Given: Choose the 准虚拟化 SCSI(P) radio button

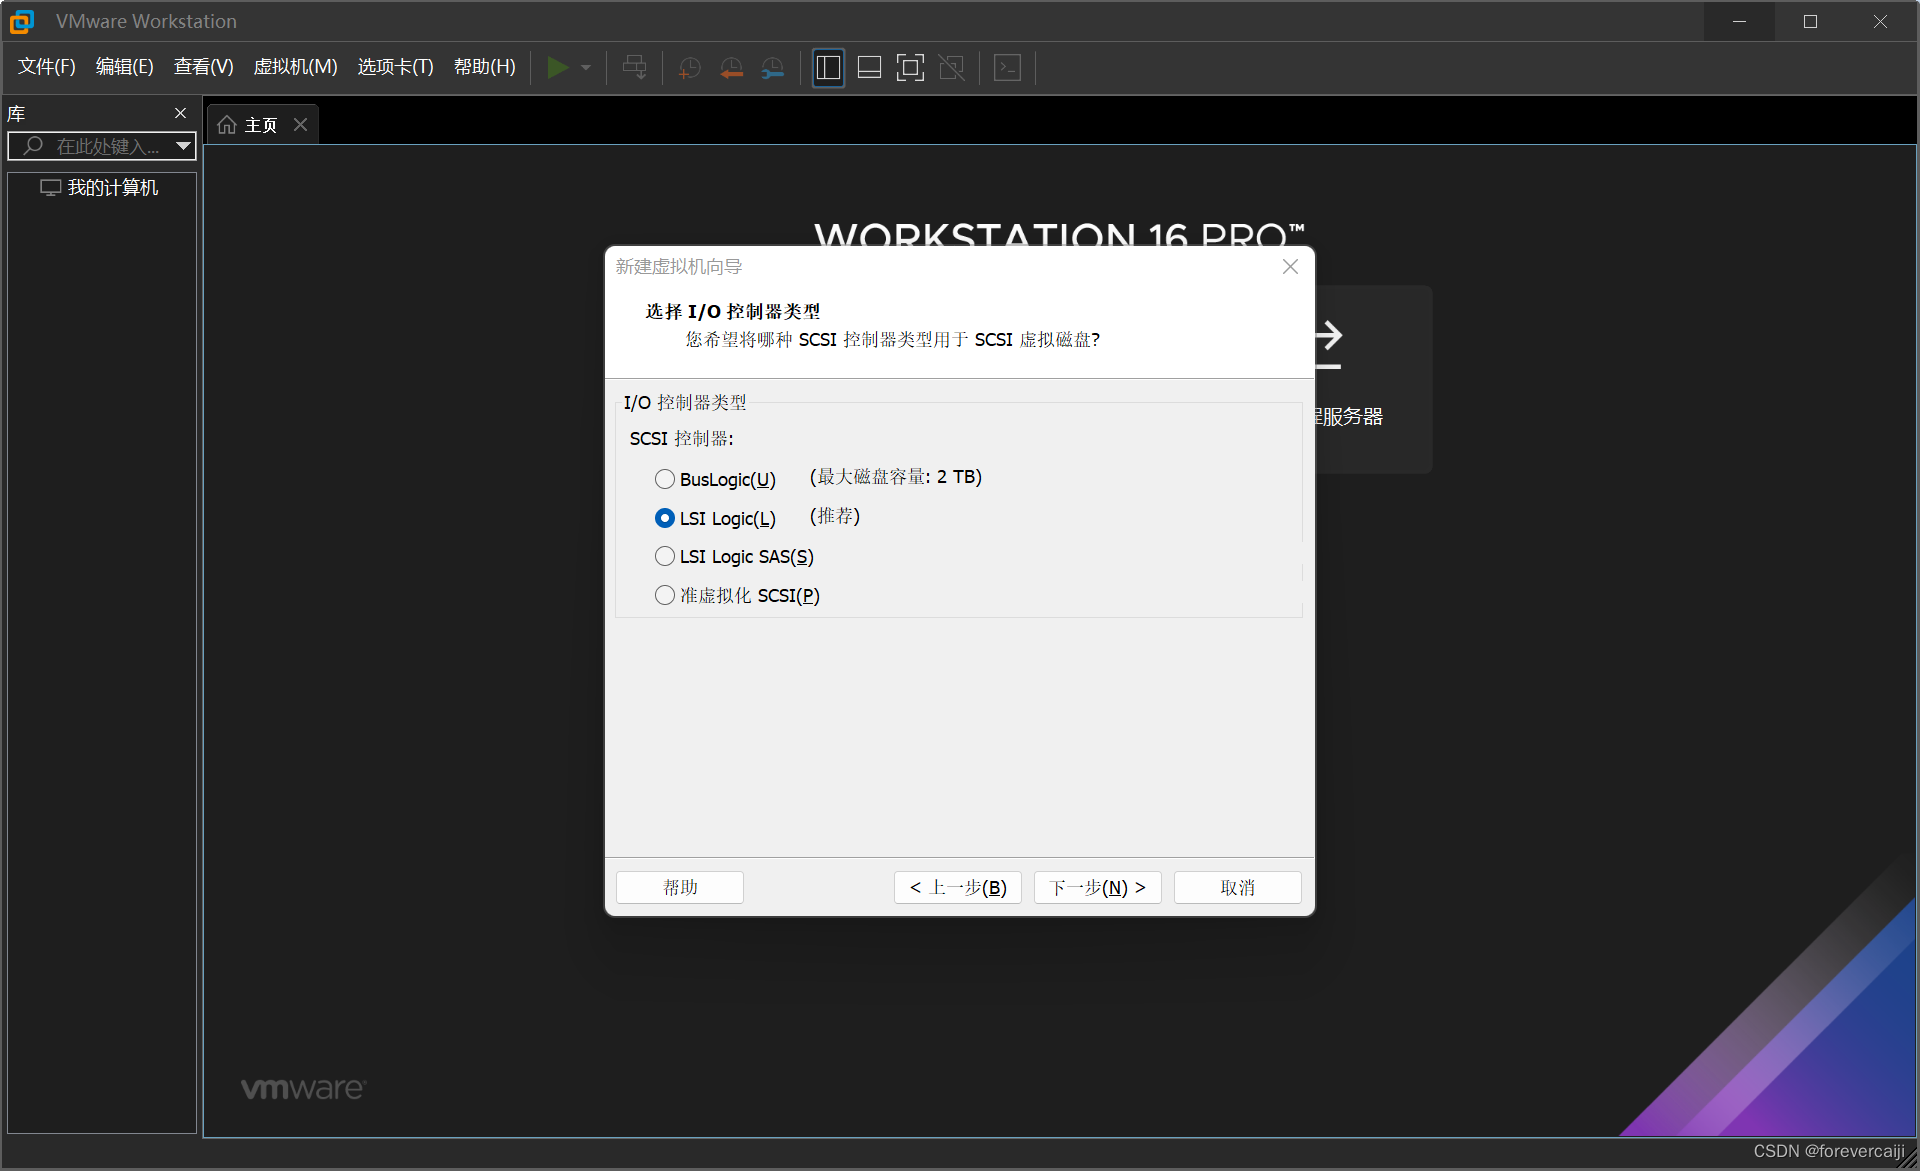Looking at the screenshot, I should 665,596.
